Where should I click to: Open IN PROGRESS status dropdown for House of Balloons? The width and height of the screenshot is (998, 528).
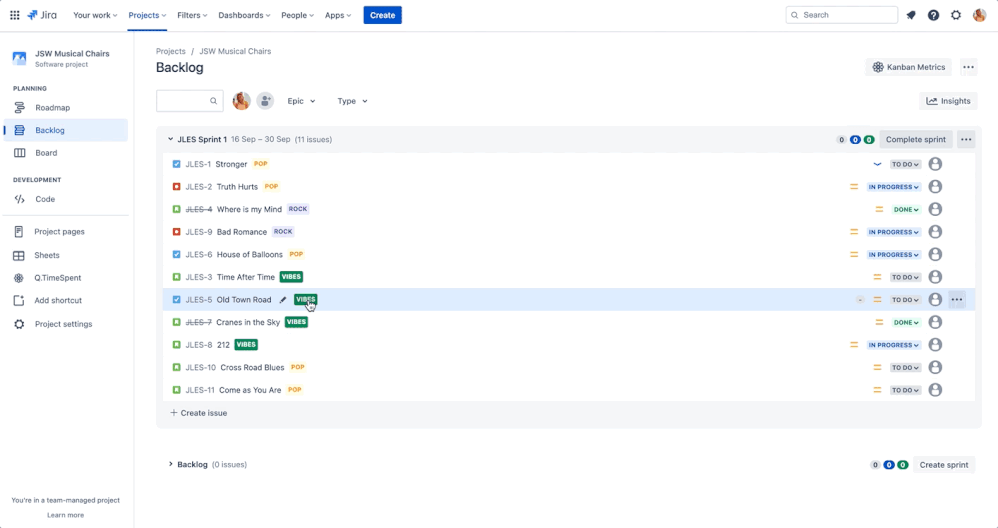coord(894,254)
